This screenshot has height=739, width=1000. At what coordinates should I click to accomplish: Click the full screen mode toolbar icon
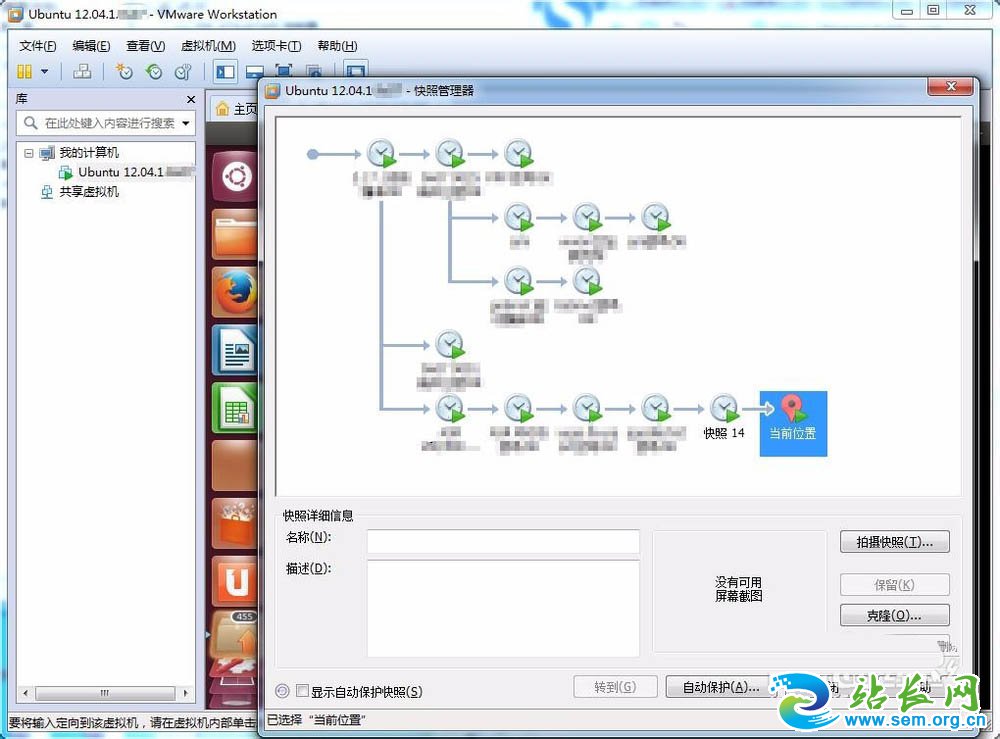(x=284, y=71)
